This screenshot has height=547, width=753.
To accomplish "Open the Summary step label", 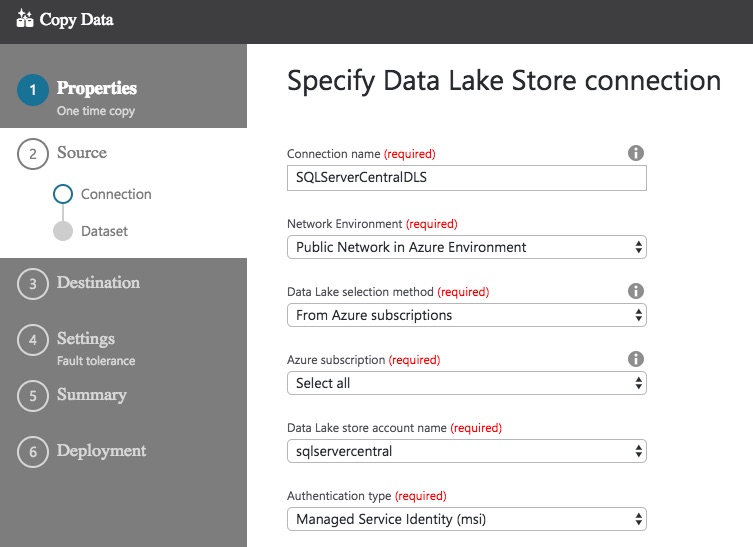I will point(92,395).
